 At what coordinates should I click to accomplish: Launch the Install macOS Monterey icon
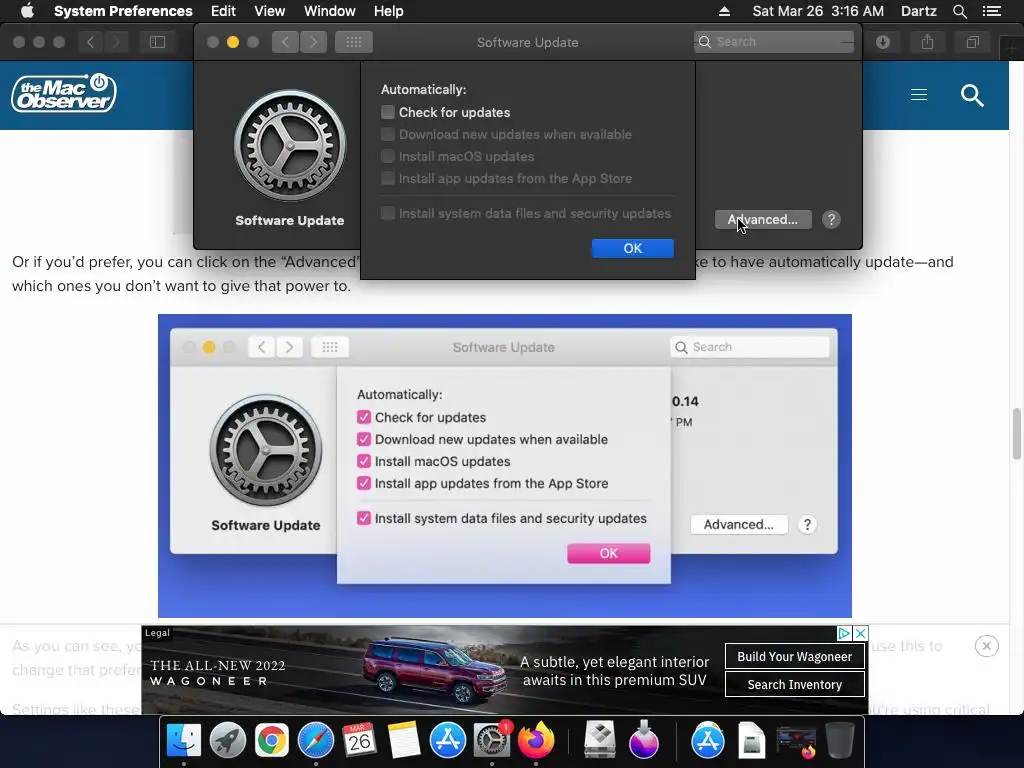coord(644,741)
